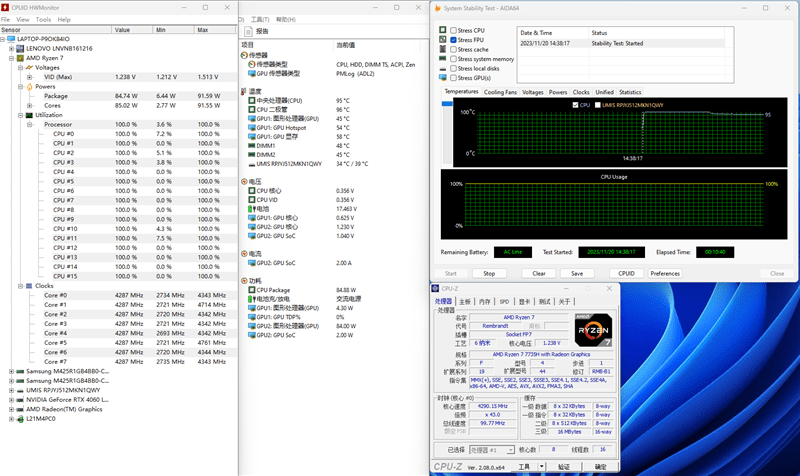Switch to the Cooling Fans tab
This screenshot has height=476, width=800.
(501, 92)
